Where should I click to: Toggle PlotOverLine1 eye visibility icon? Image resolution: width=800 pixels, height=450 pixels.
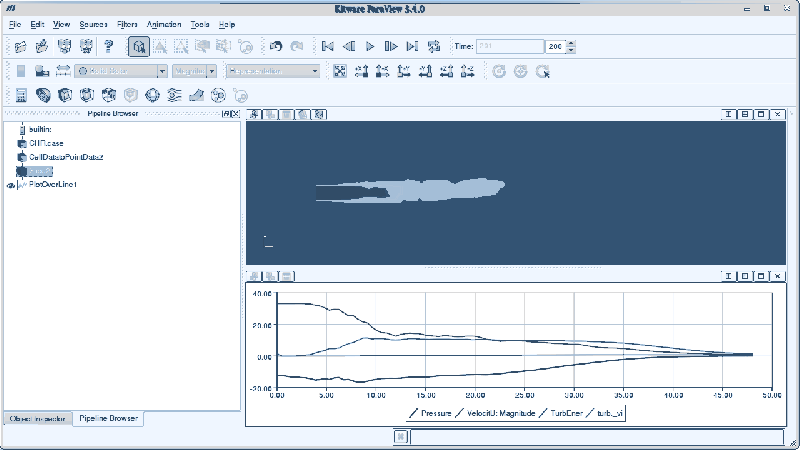11,185
